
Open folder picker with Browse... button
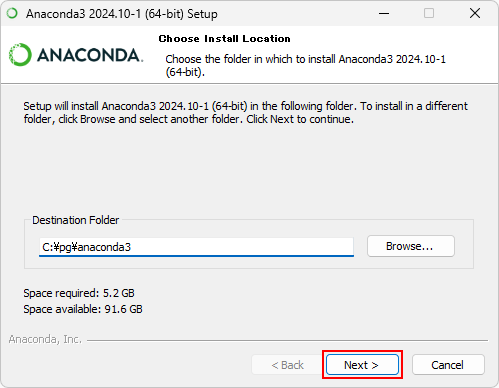(x=411, y=246)
